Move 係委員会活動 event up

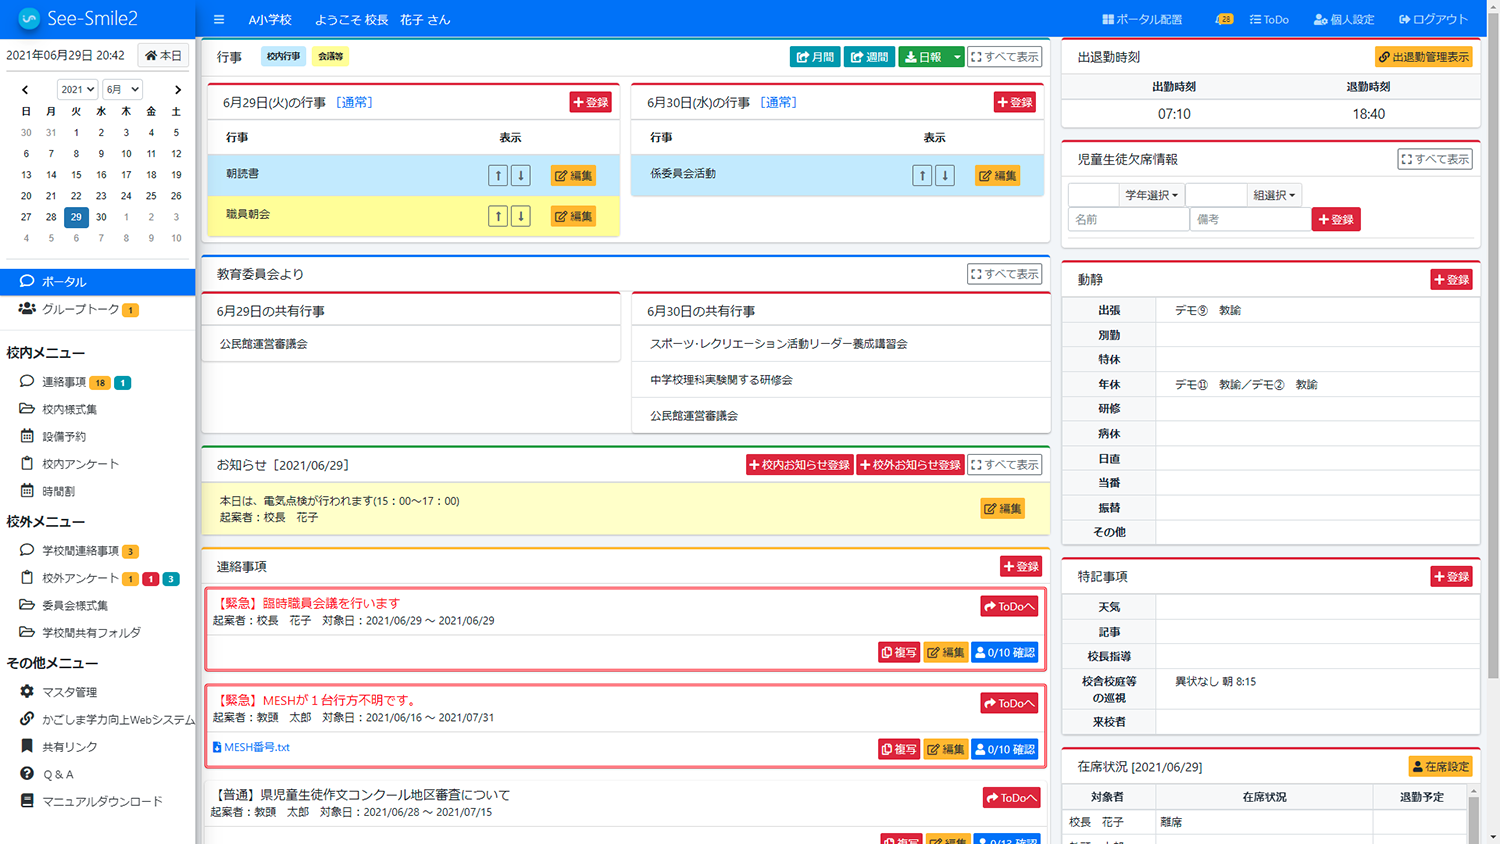click(922, 175)
